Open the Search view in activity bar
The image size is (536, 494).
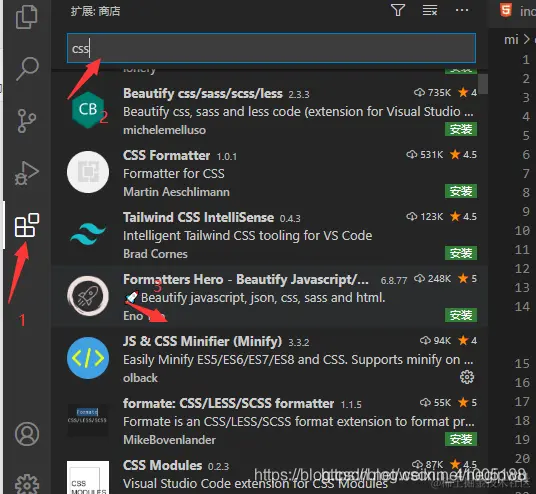point(27,68)
